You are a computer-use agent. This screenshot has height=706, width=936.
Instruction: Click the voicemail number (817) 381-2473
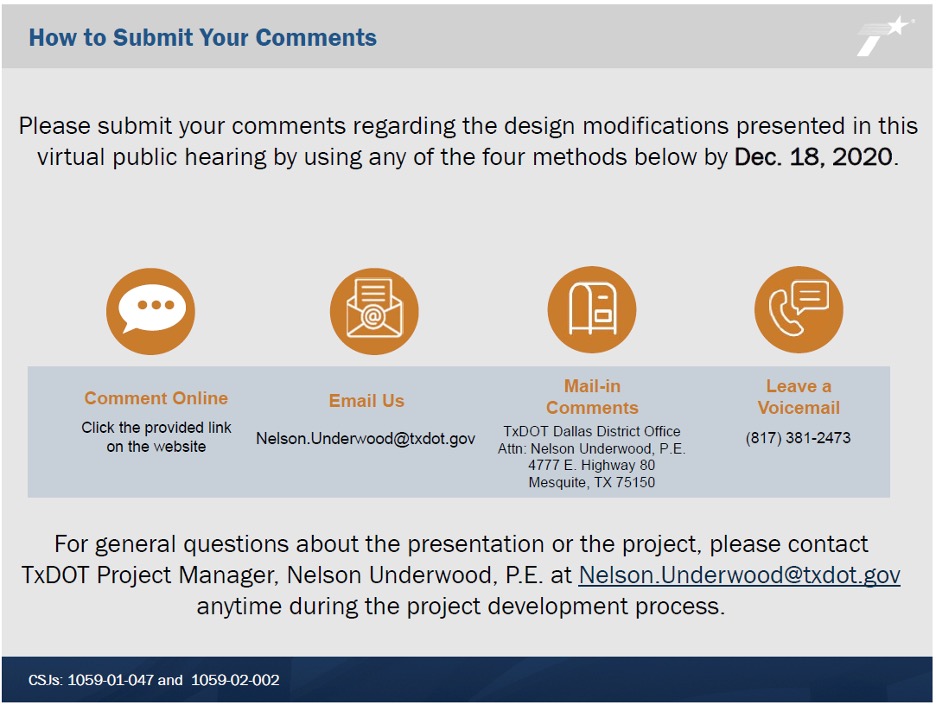pos(798,438)
